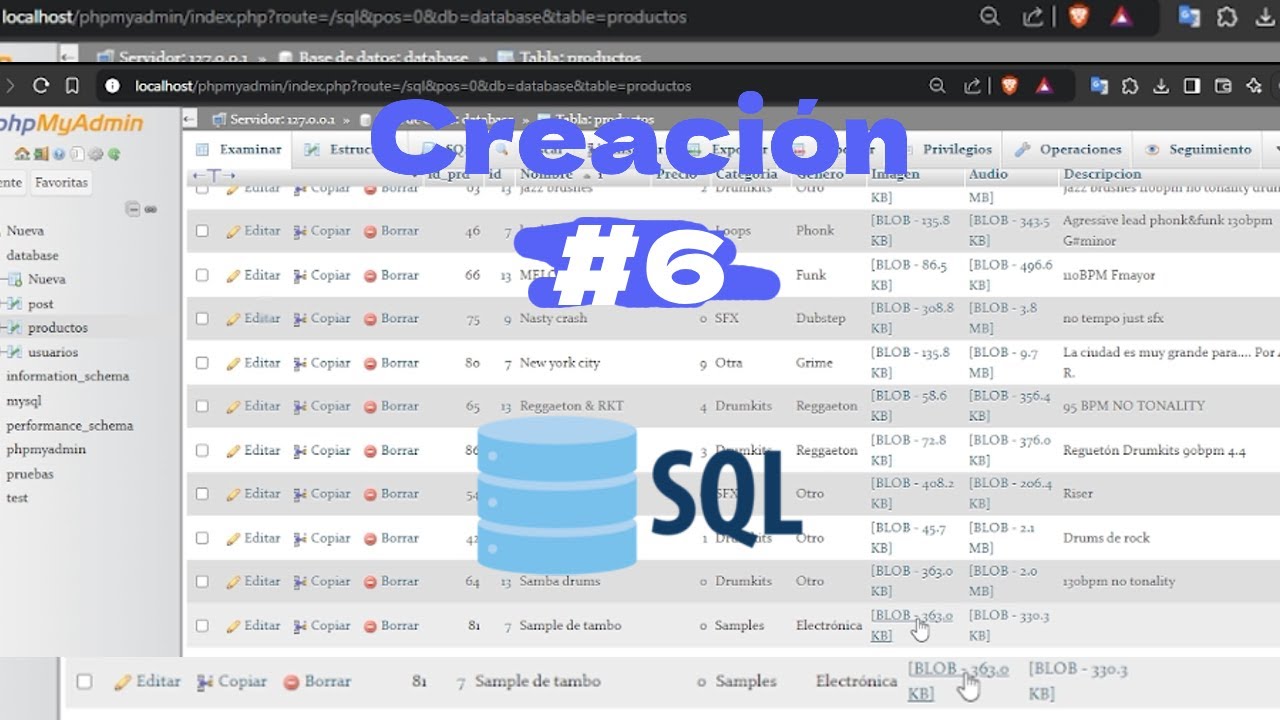Click the collapse-all icon above the database tree
1280x720 pixels.
133,209
